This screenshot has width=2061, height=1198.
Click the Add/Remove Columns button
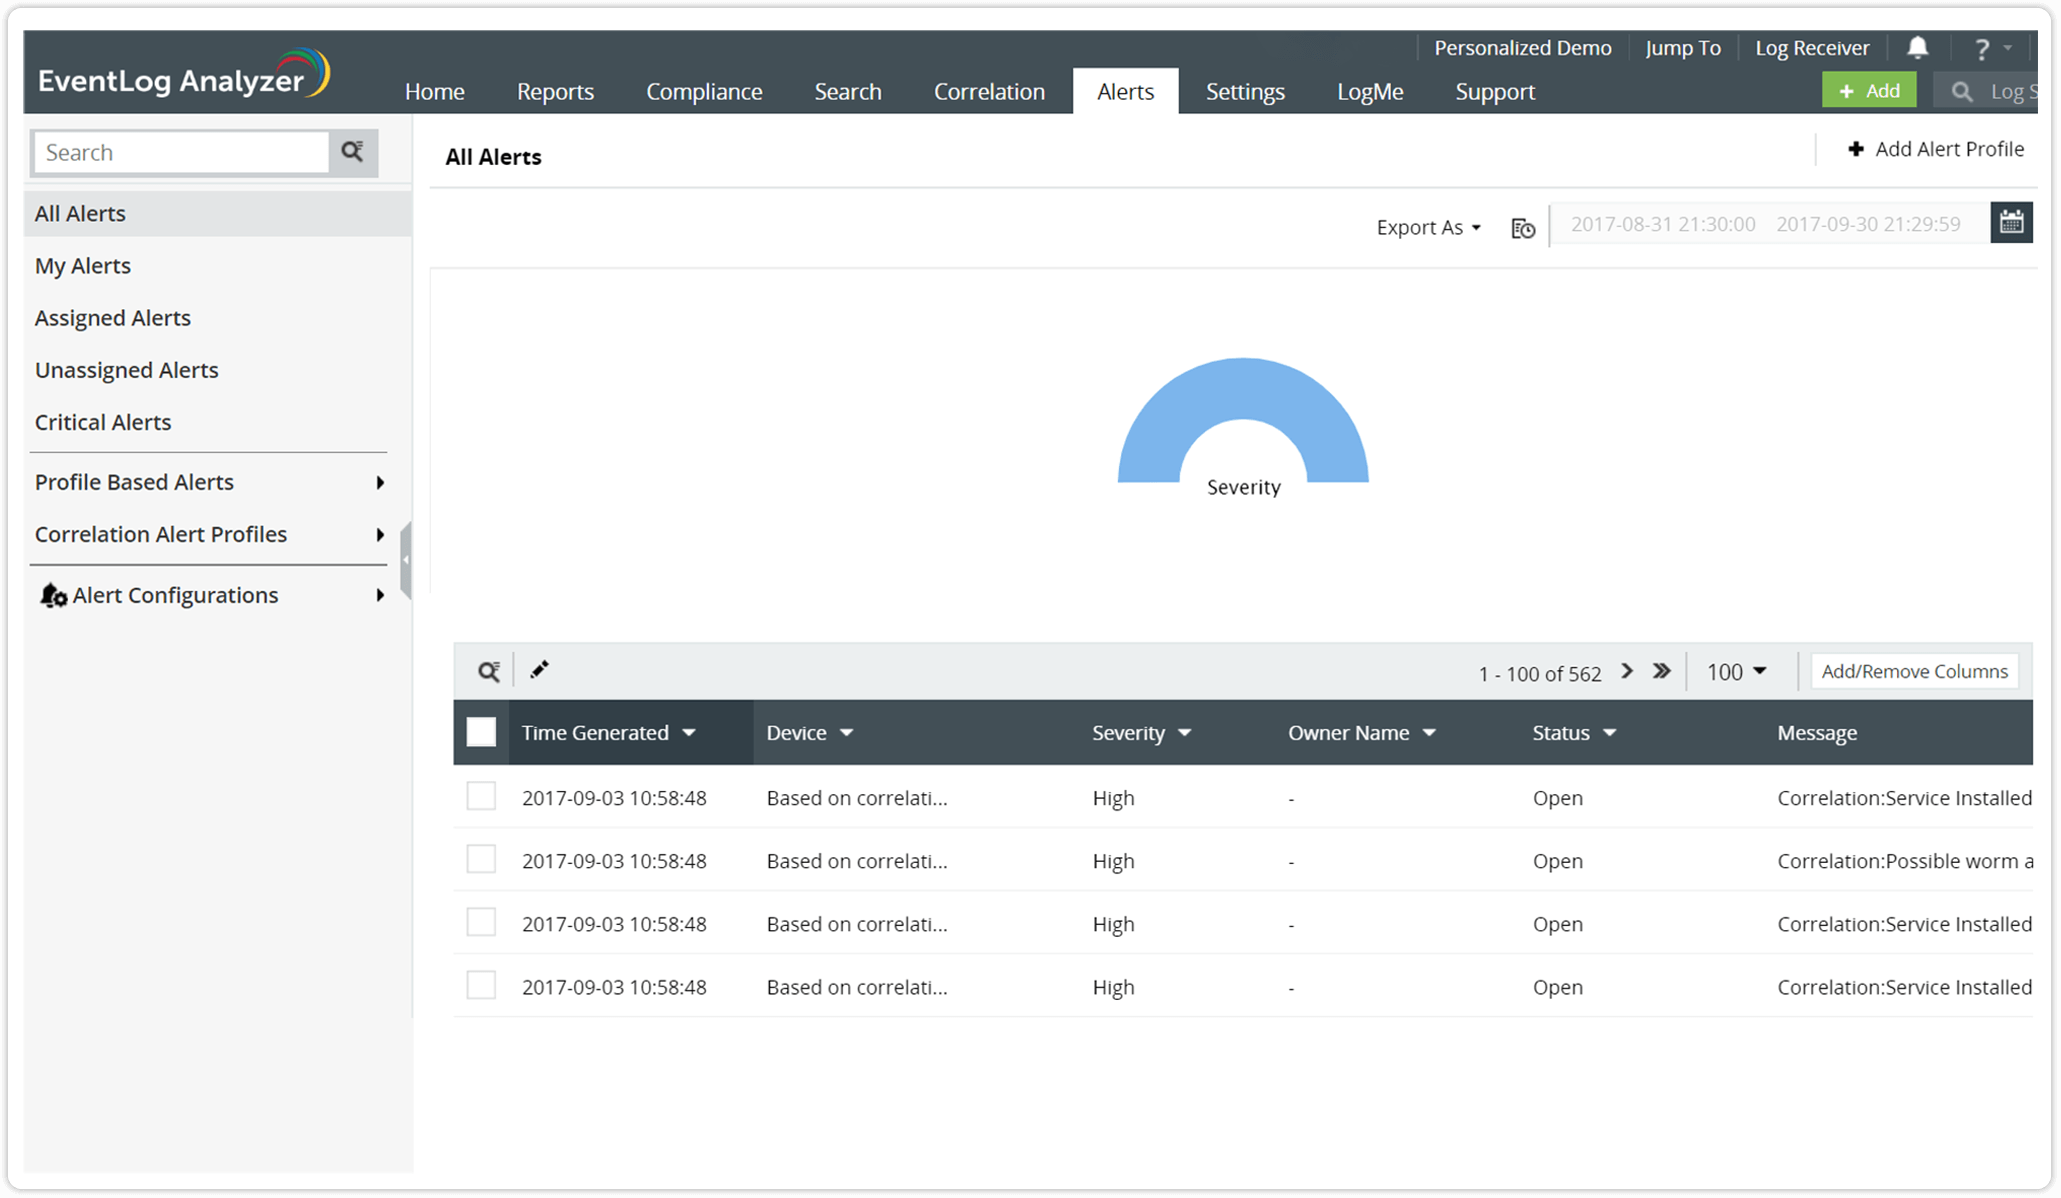(x=1913, y=672)
